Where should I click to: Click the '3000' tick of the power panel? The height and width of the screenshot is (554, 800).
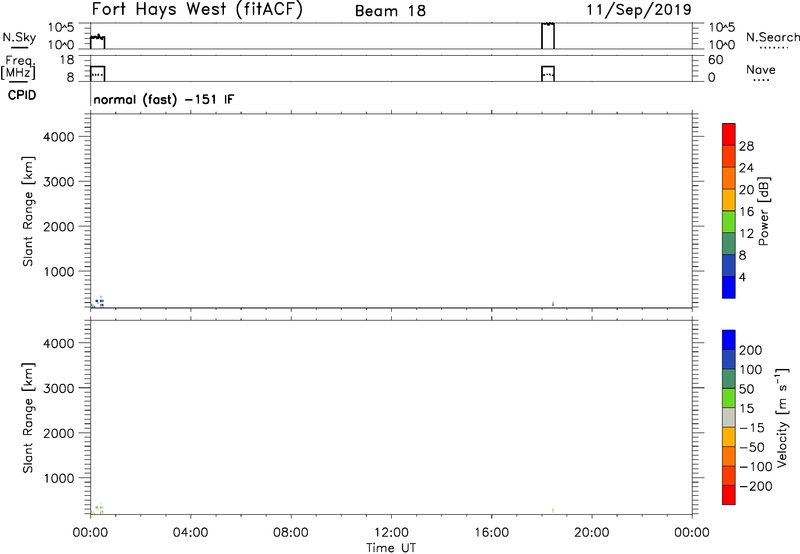tap(59, 182)
